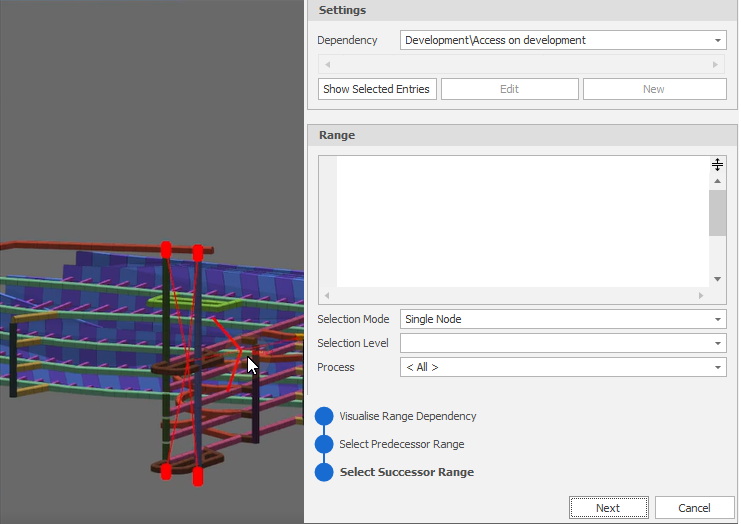Click the Range list vertical scrollbar thumb
Screen dimensions: 741x524
[717, 213]
